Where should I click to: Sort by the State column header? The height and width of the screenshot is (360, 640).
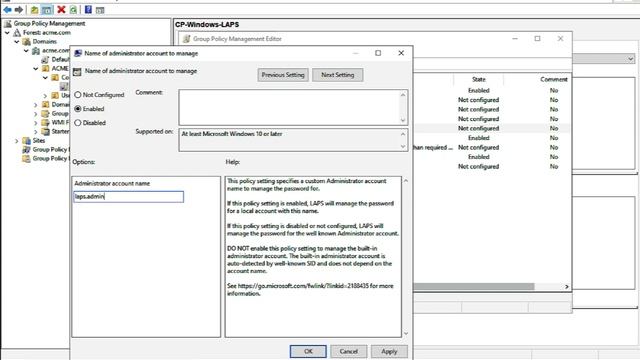478,80
